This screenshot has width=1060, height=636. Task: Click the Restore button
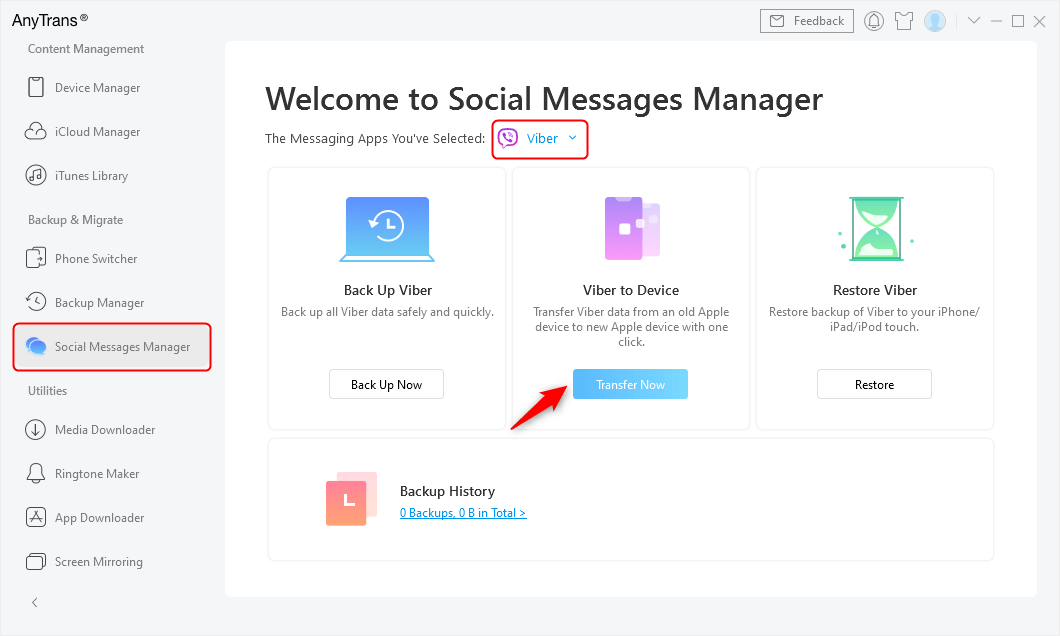pyautogui.click(x=875, y=384)
